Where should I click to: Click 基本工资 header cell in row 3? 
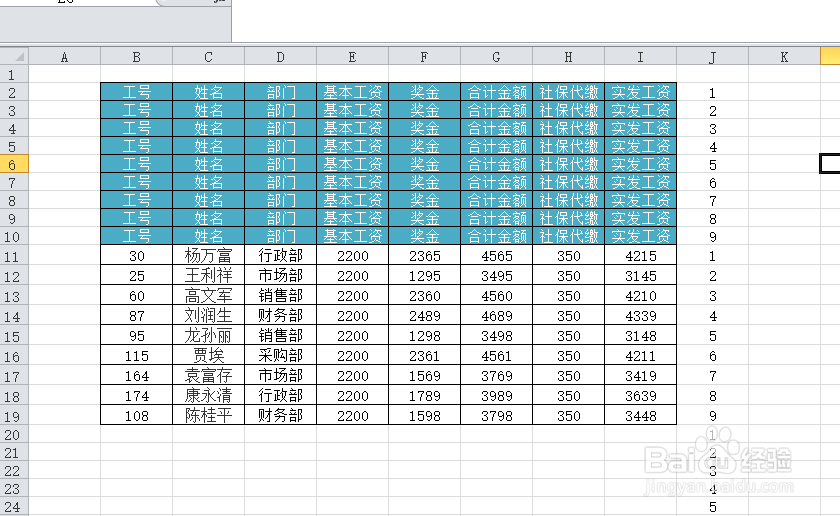click(352, 110)
